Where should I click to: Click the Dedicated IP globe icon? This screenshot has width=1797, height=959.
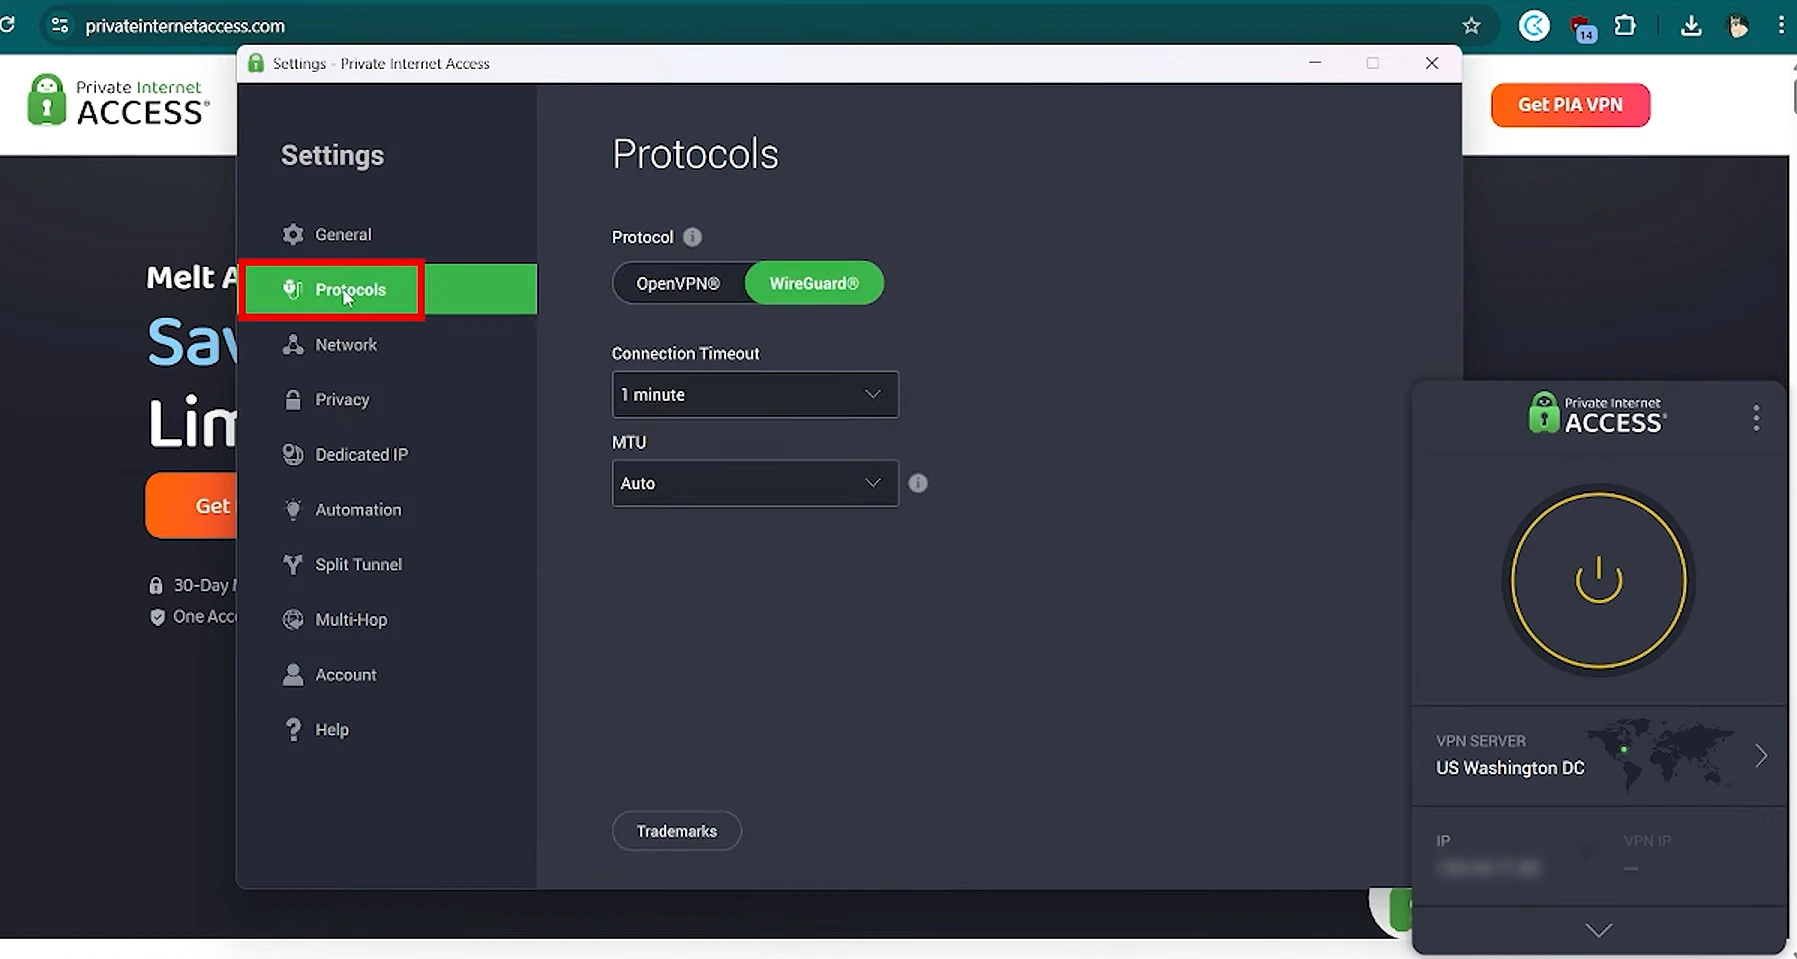(x=293, y=454)
